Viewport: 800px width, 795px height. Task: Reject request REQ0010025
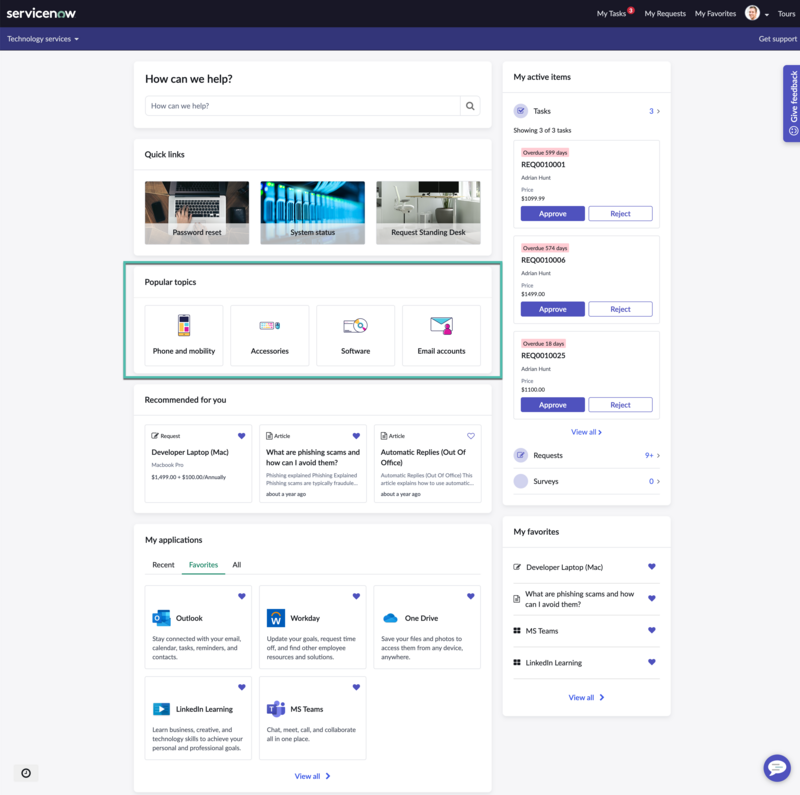[620, 405]
